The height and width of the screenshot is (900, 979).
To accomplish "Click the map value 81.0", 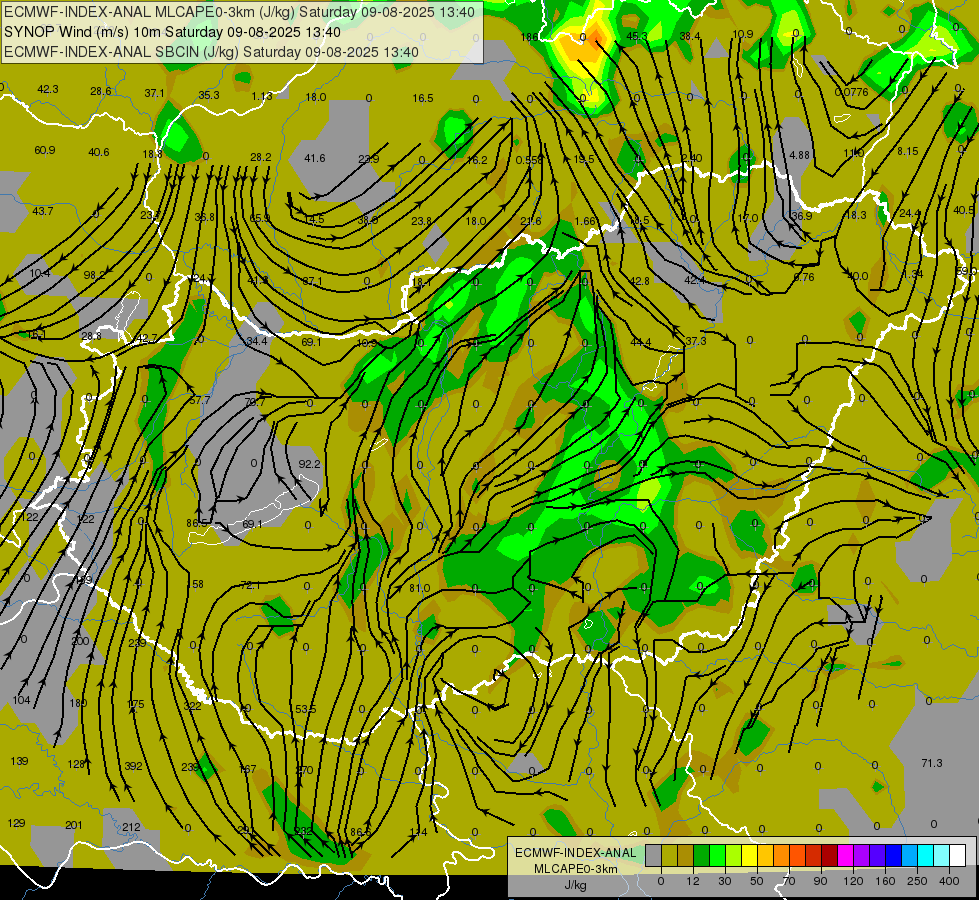I will [420, 588].
